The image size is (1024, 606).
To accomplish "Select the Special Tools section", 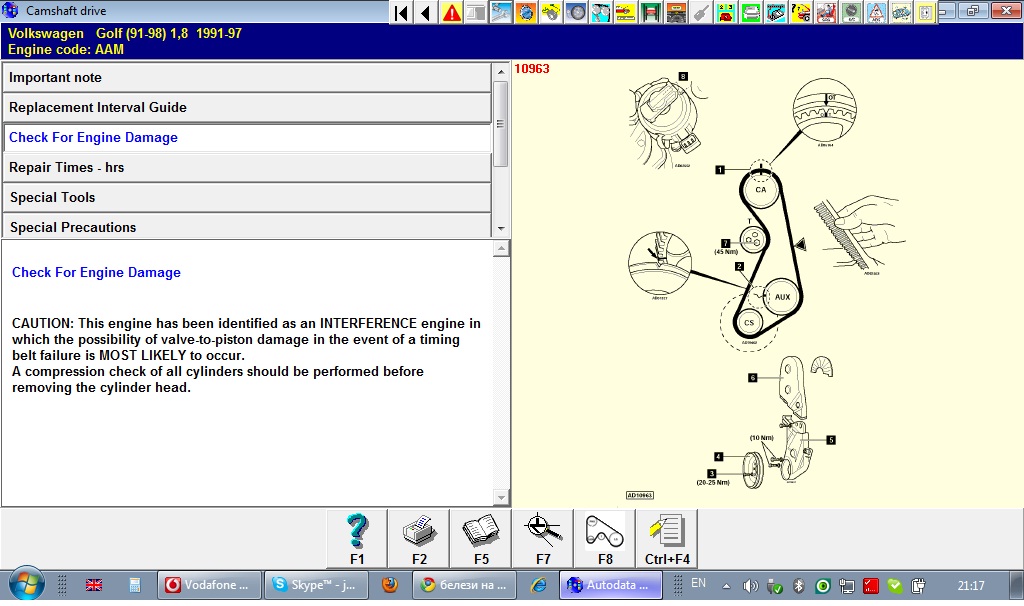I will pyautogui.click(x=246, y=198).
